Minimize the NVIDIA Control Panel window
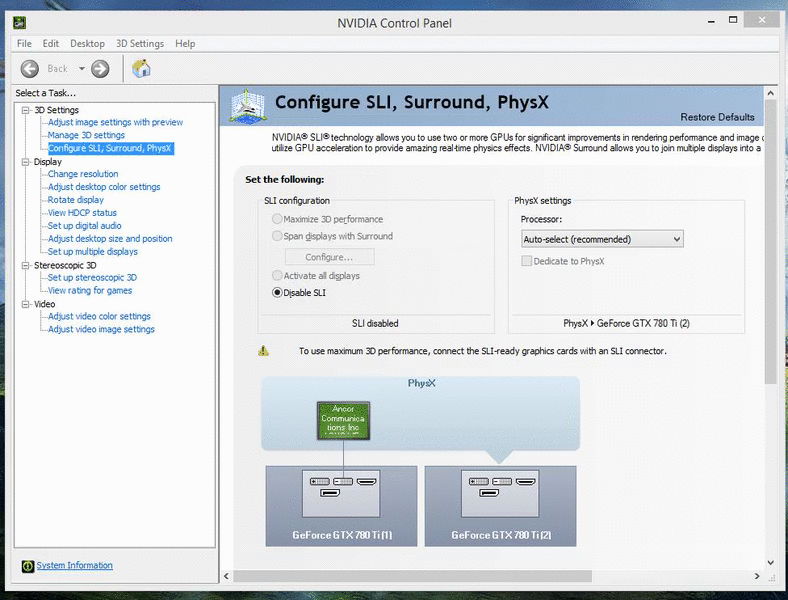The width and height of the screenshot is (788, 600). (x=711, y=21)
